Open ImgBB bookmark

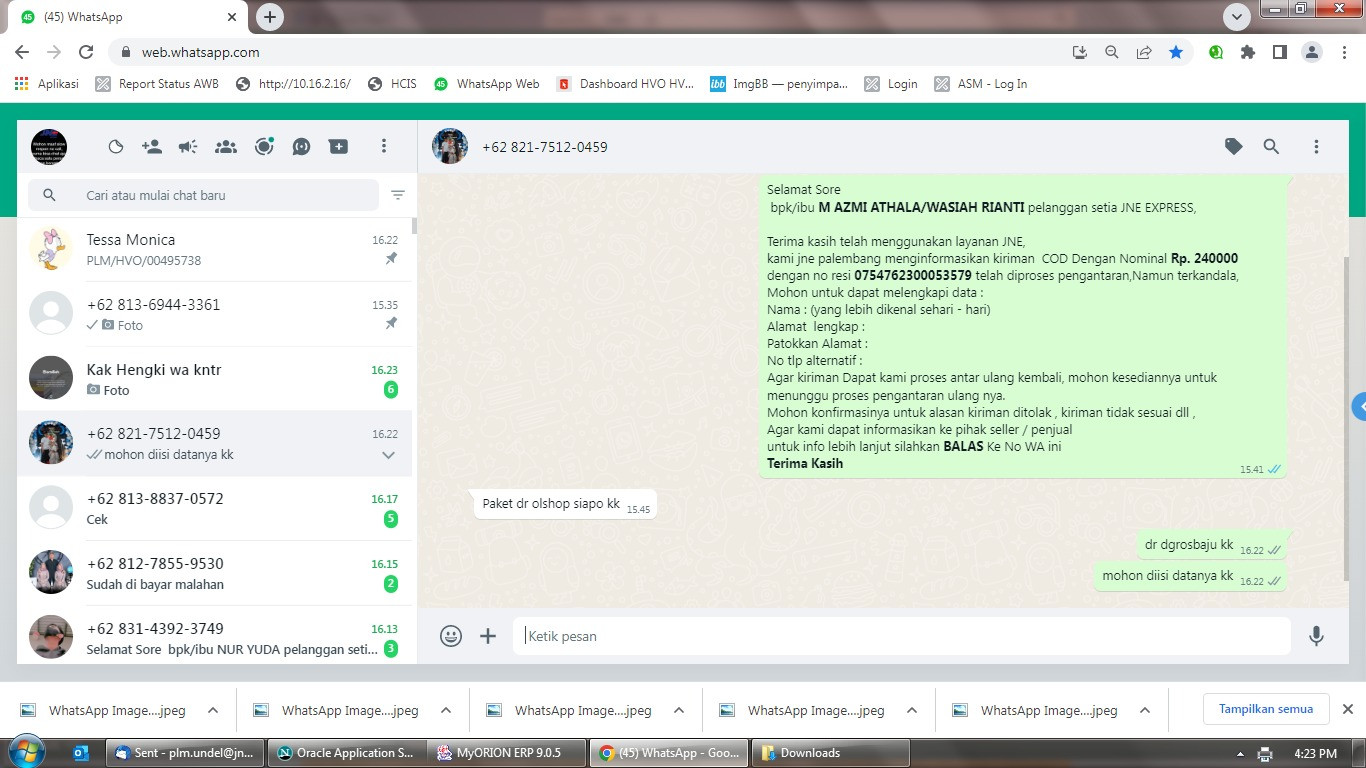pyautogui.click(x=779, y=84)
